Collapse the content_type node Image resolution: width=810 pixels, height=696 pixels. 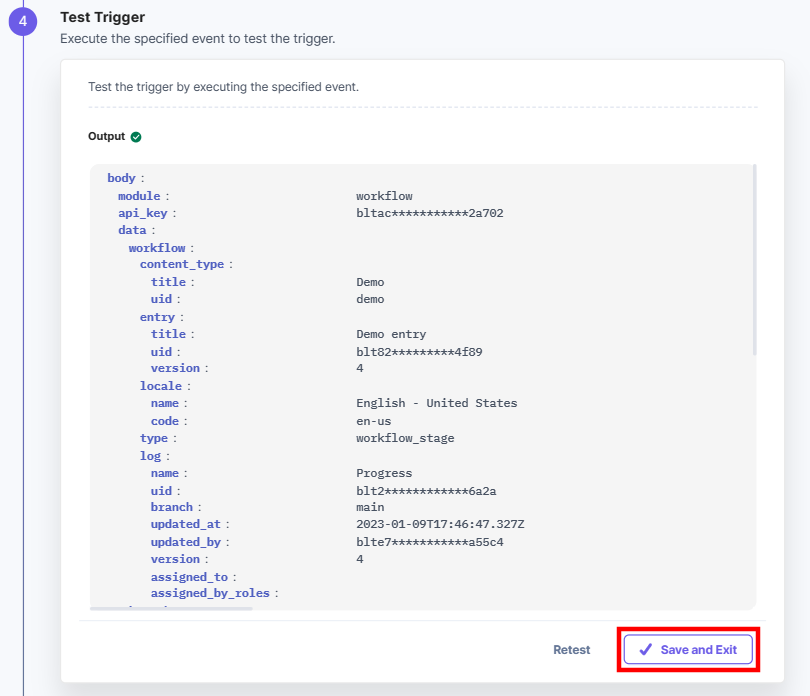pos(182,265)
